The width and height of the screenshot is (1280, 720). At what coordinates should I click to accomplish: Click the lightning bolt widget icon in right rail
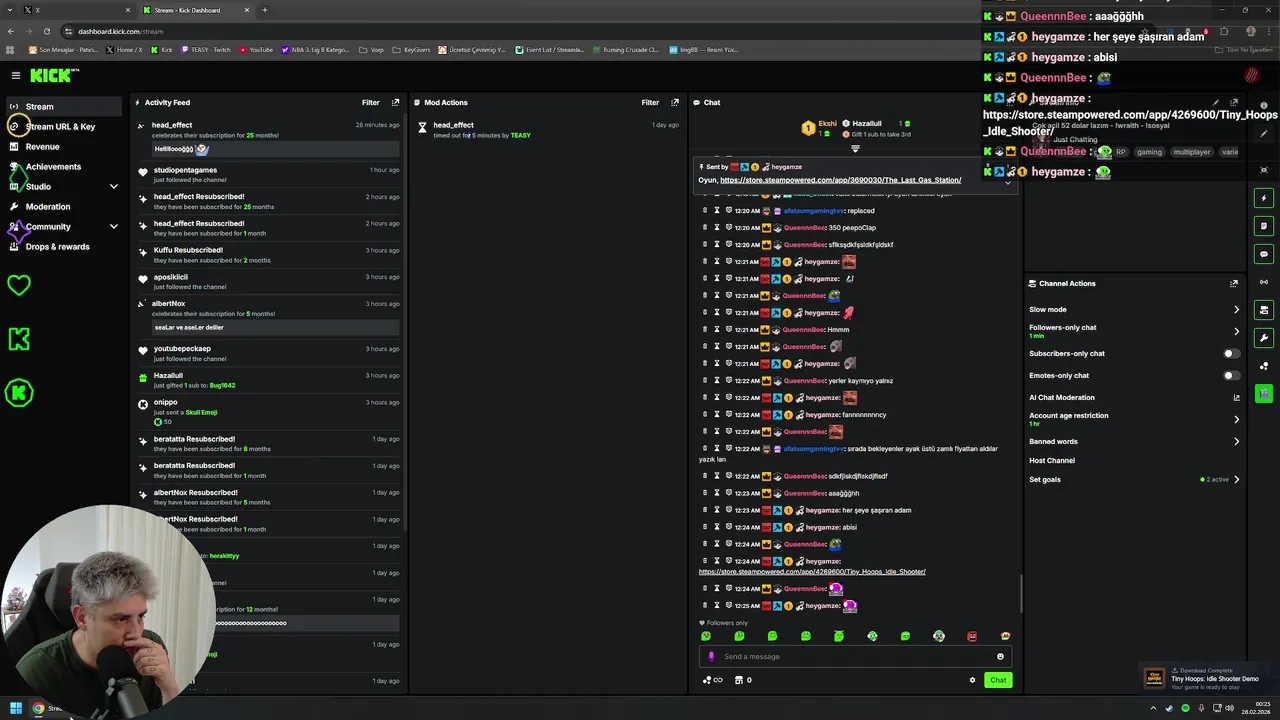[x=1264, y=198]
